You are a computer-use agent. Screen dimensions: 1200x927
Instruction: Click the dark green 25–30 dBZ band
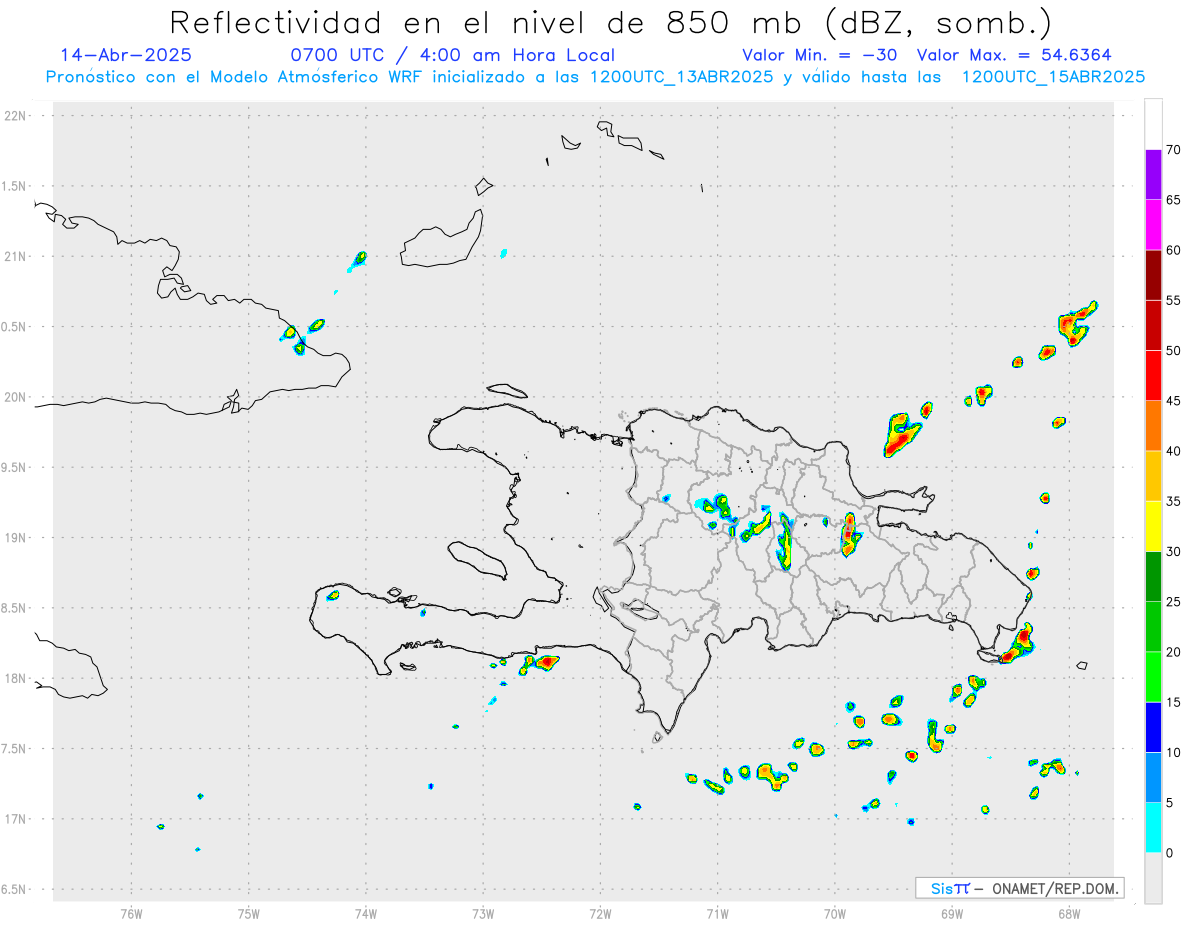(x=1153, y=577)
